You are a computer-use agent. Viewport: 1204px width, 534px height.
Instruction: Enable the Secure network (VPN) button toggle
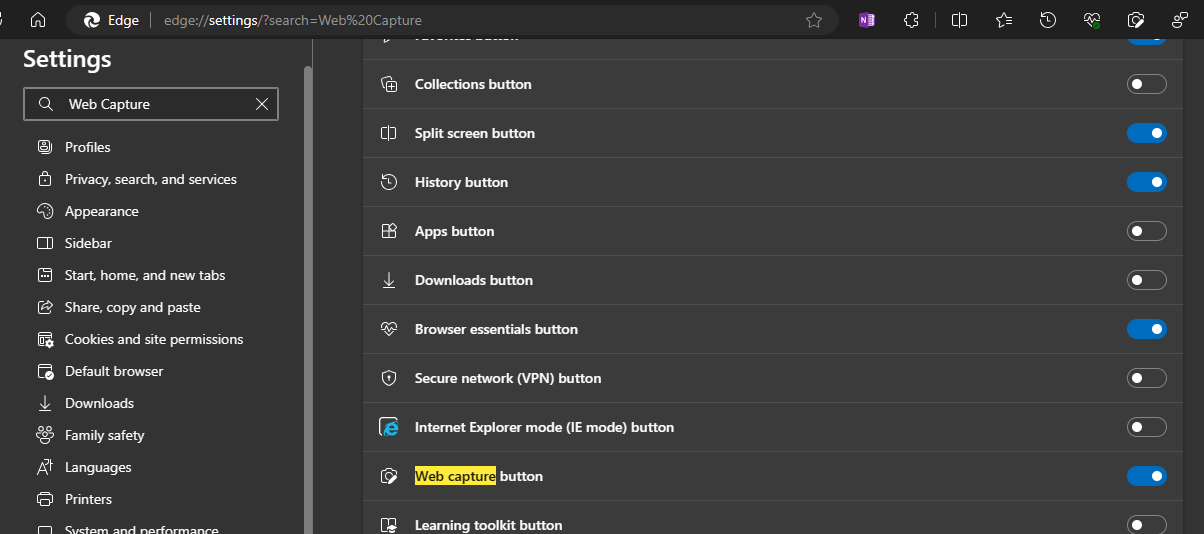coord(1146,378)
